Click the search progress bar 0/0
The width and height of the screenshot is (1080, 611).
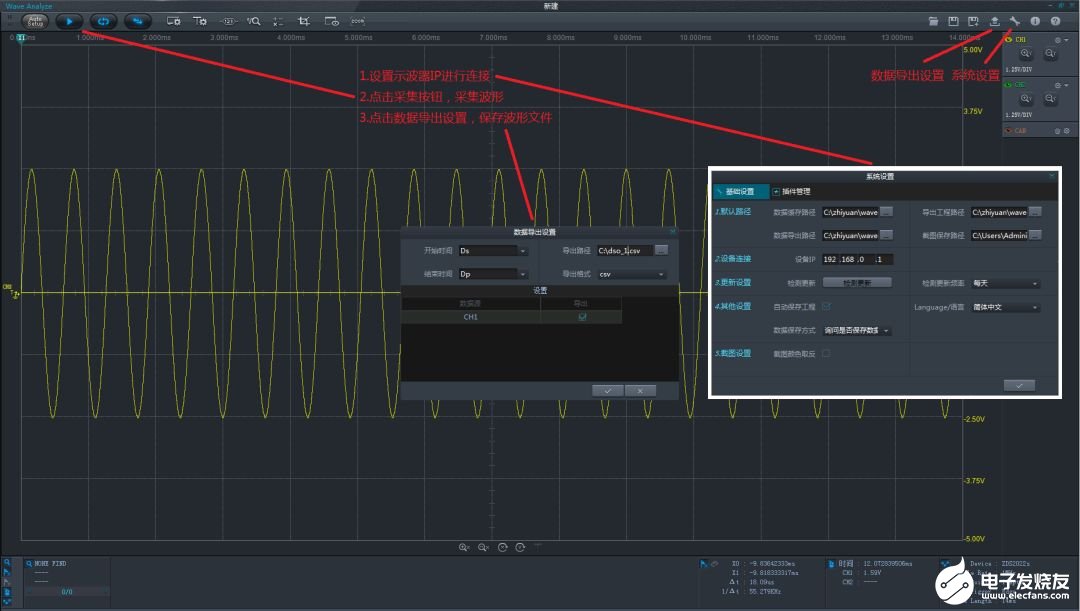pos(67,592)
